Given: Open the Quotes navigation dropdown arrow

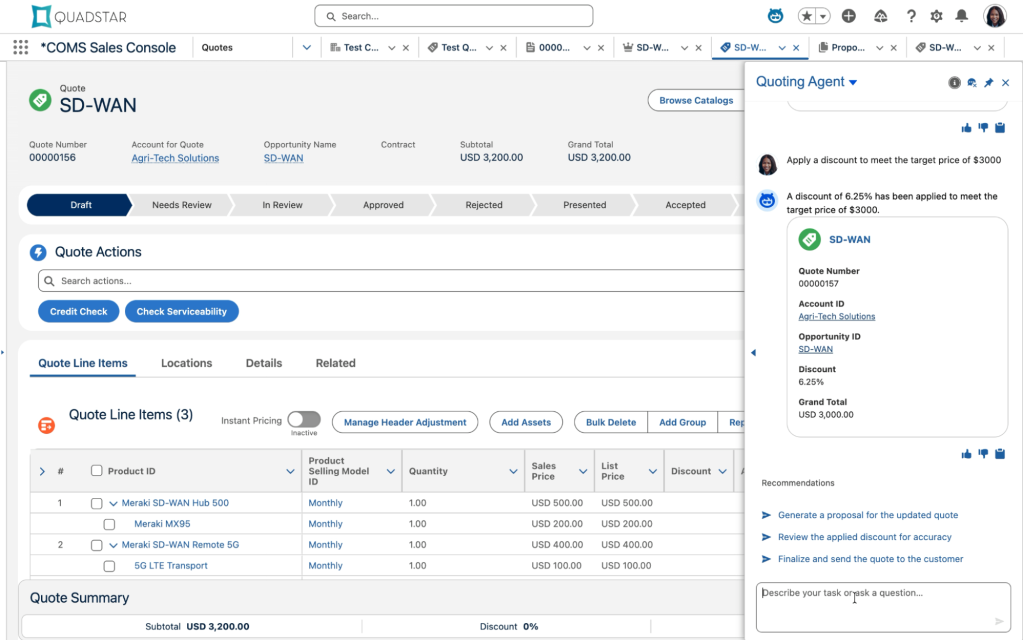Looking at the screenshot, I should click(x=305, y=47).
